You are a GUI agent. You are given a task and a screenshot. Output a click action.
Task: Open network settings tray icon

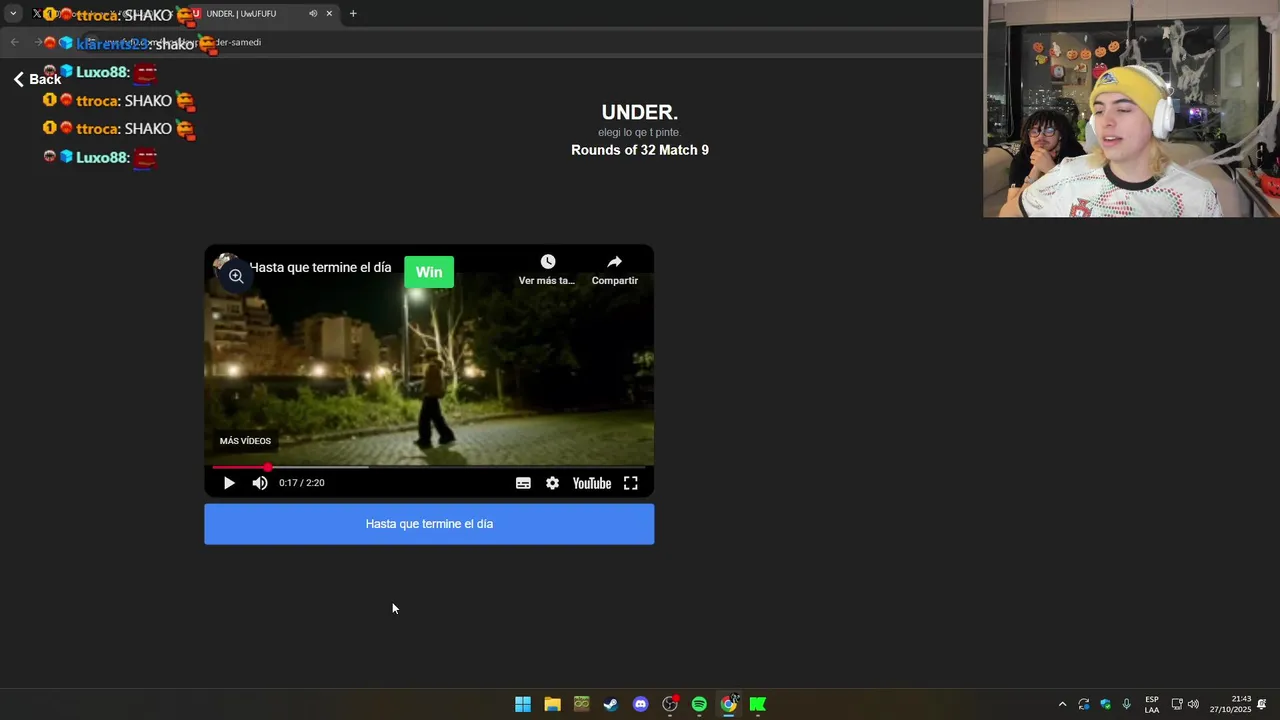coord(1177,704)
